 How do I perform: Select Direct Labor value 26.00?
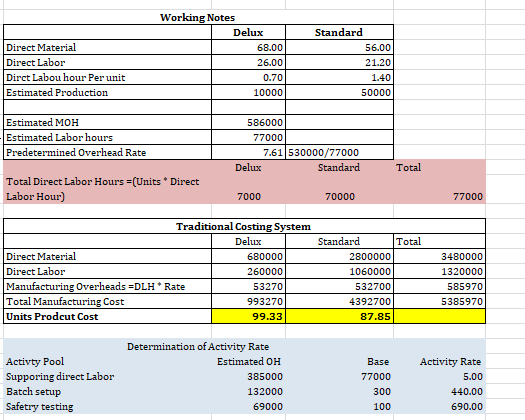[x=270, y=63]
